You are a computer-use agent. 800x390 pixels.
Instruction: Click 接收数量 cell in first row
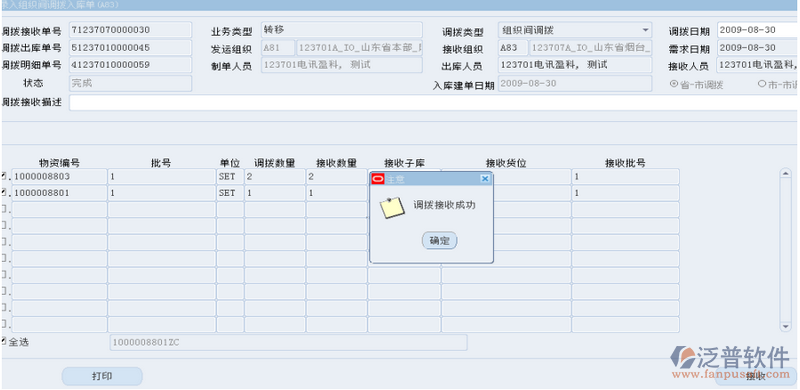(337, 177)
